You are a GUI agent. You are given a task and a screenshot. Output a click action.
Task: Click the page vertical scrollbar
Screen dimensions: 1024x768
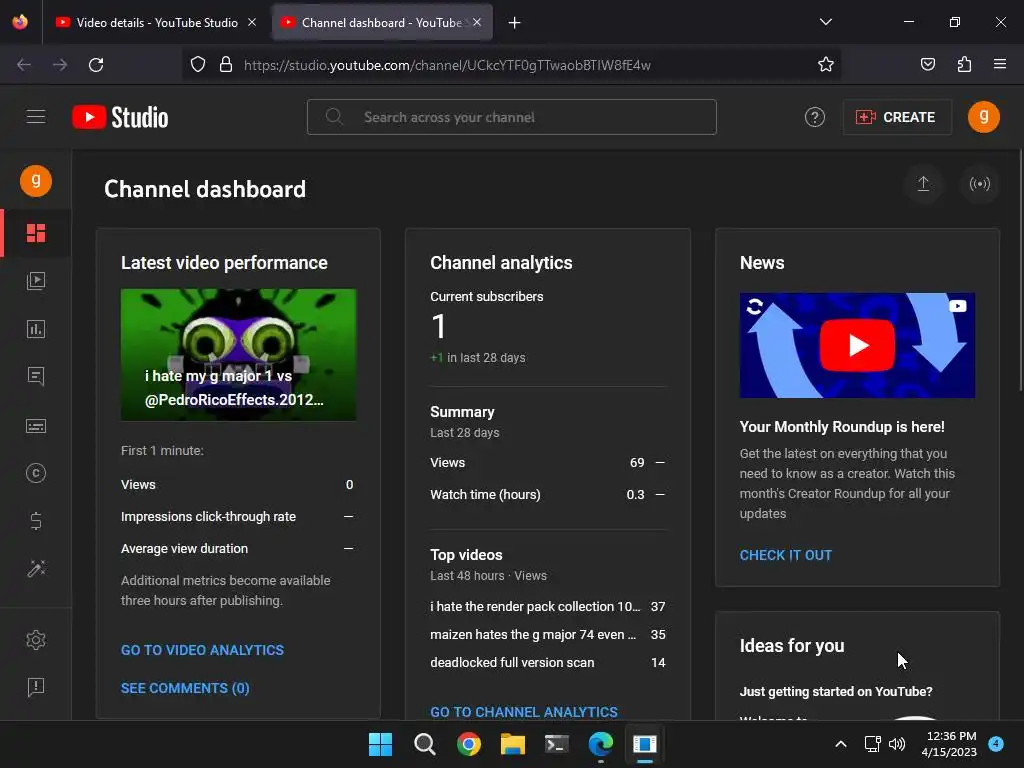(x=1020, y=271)
